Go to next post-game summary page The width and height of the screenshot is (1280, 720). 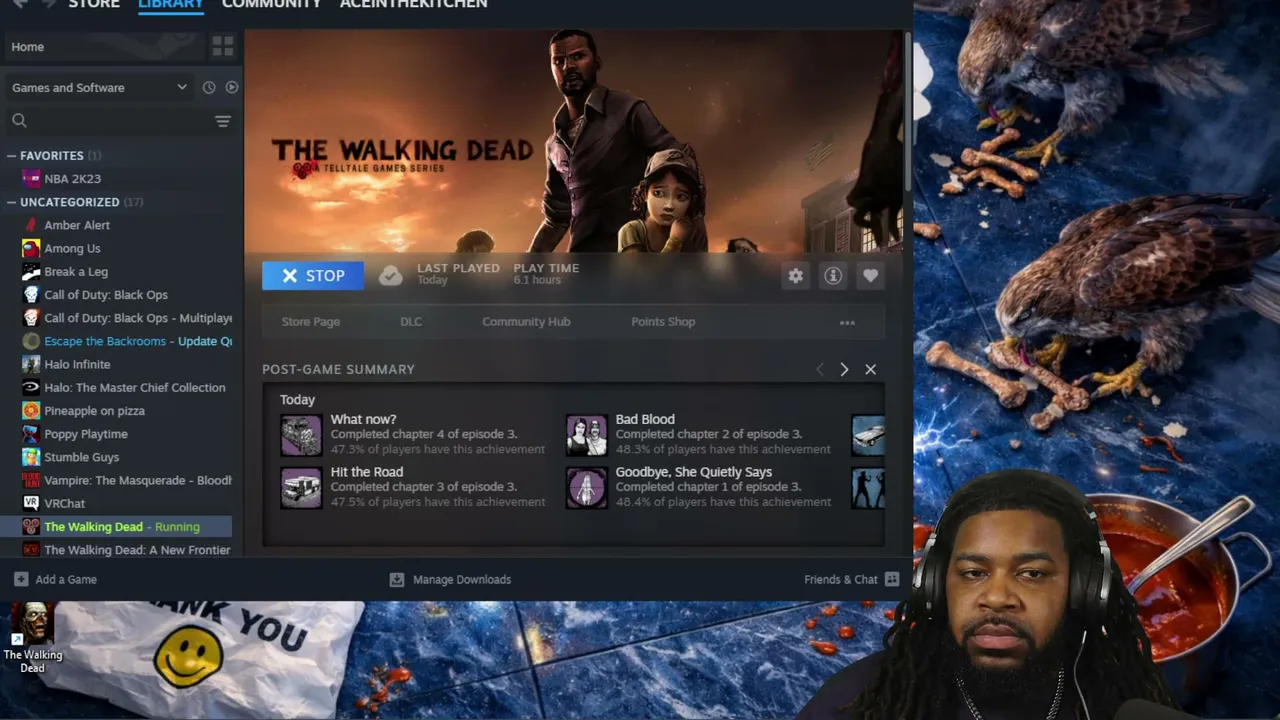coord(844,370)
